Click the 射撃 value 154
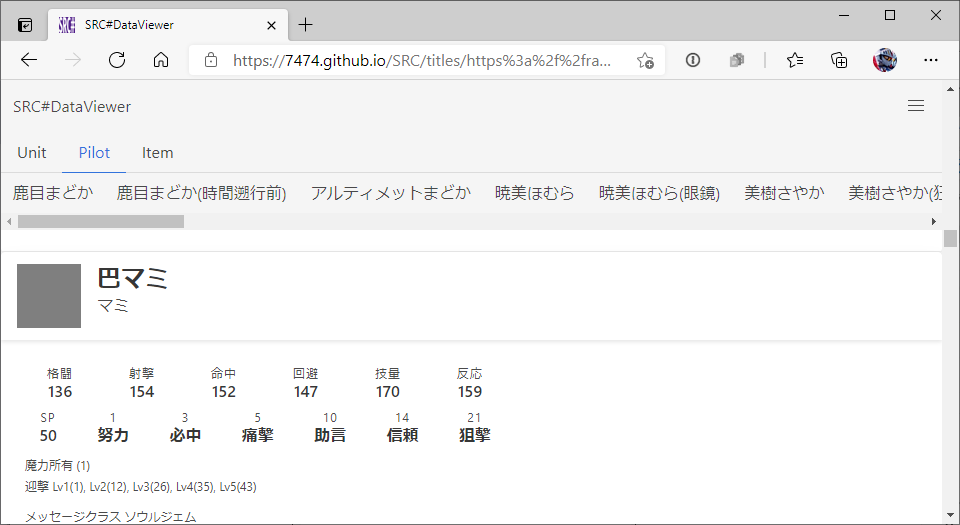960x525 pixels. (142, 392)
